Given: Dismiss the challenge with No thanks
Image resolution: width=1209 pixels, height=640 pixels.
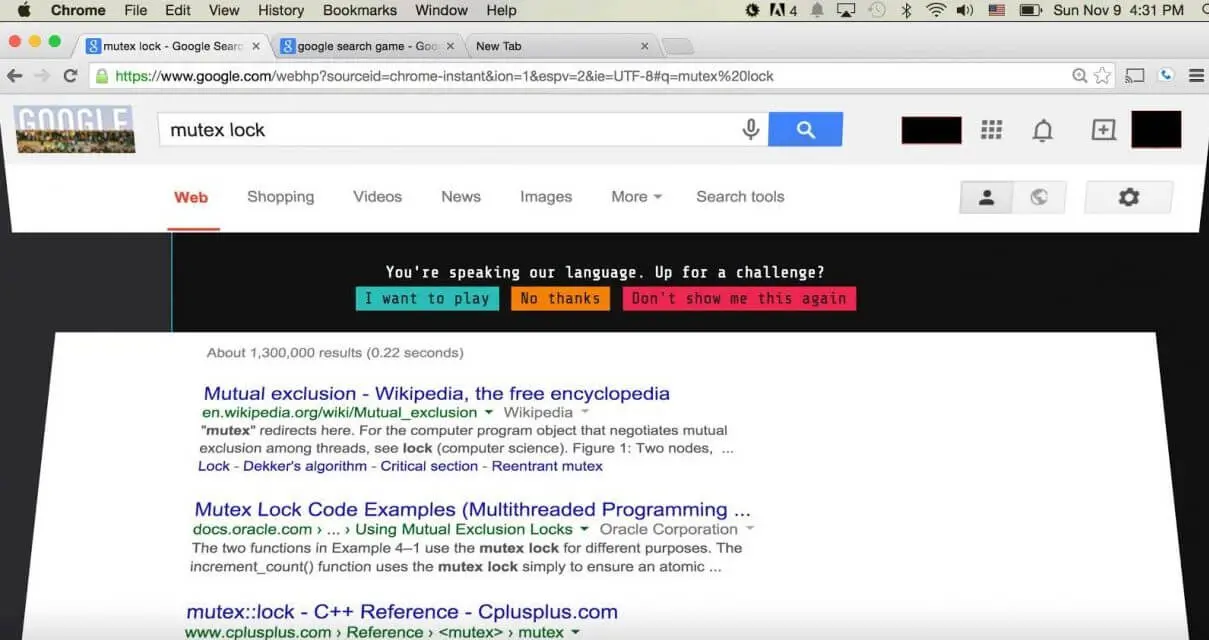Looking at the screenshot, I should [560, 298].
